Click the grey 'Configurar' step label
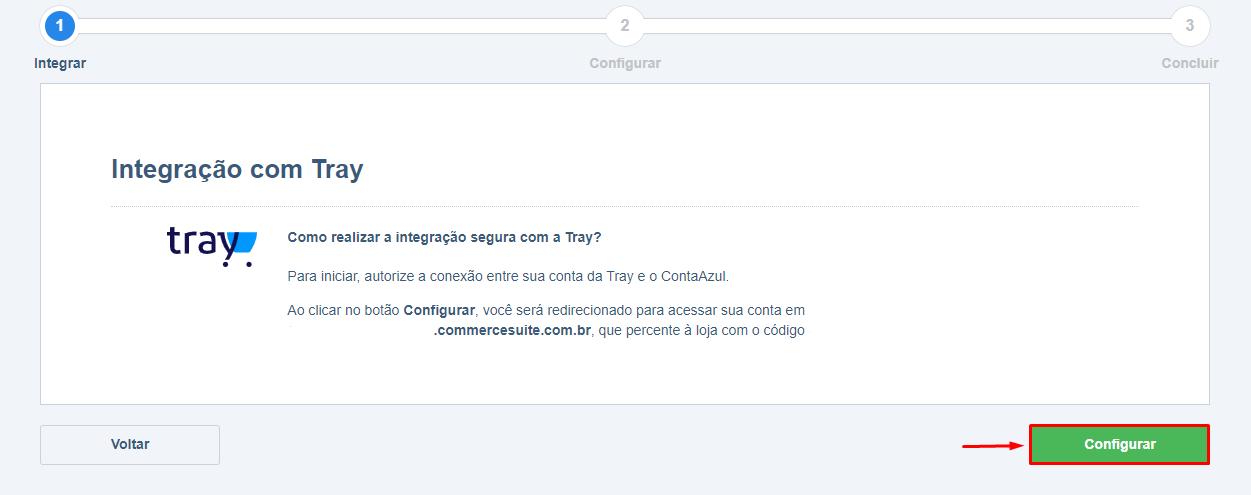1251x495 pixels. click(625, 63)
